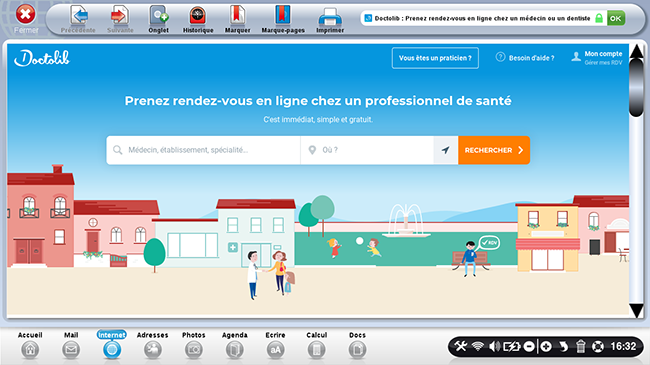Click the geolocation arrow icon
Image resolution: width=650 pixels, height=365 pixels.
(x=446, y=150)
